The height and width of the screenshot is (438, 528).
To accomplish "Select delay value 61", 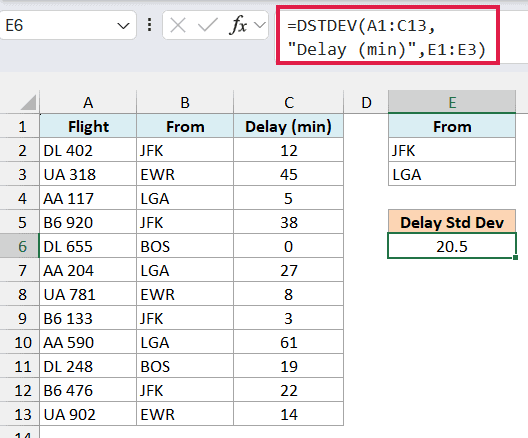I will click(x=289, y=342).
